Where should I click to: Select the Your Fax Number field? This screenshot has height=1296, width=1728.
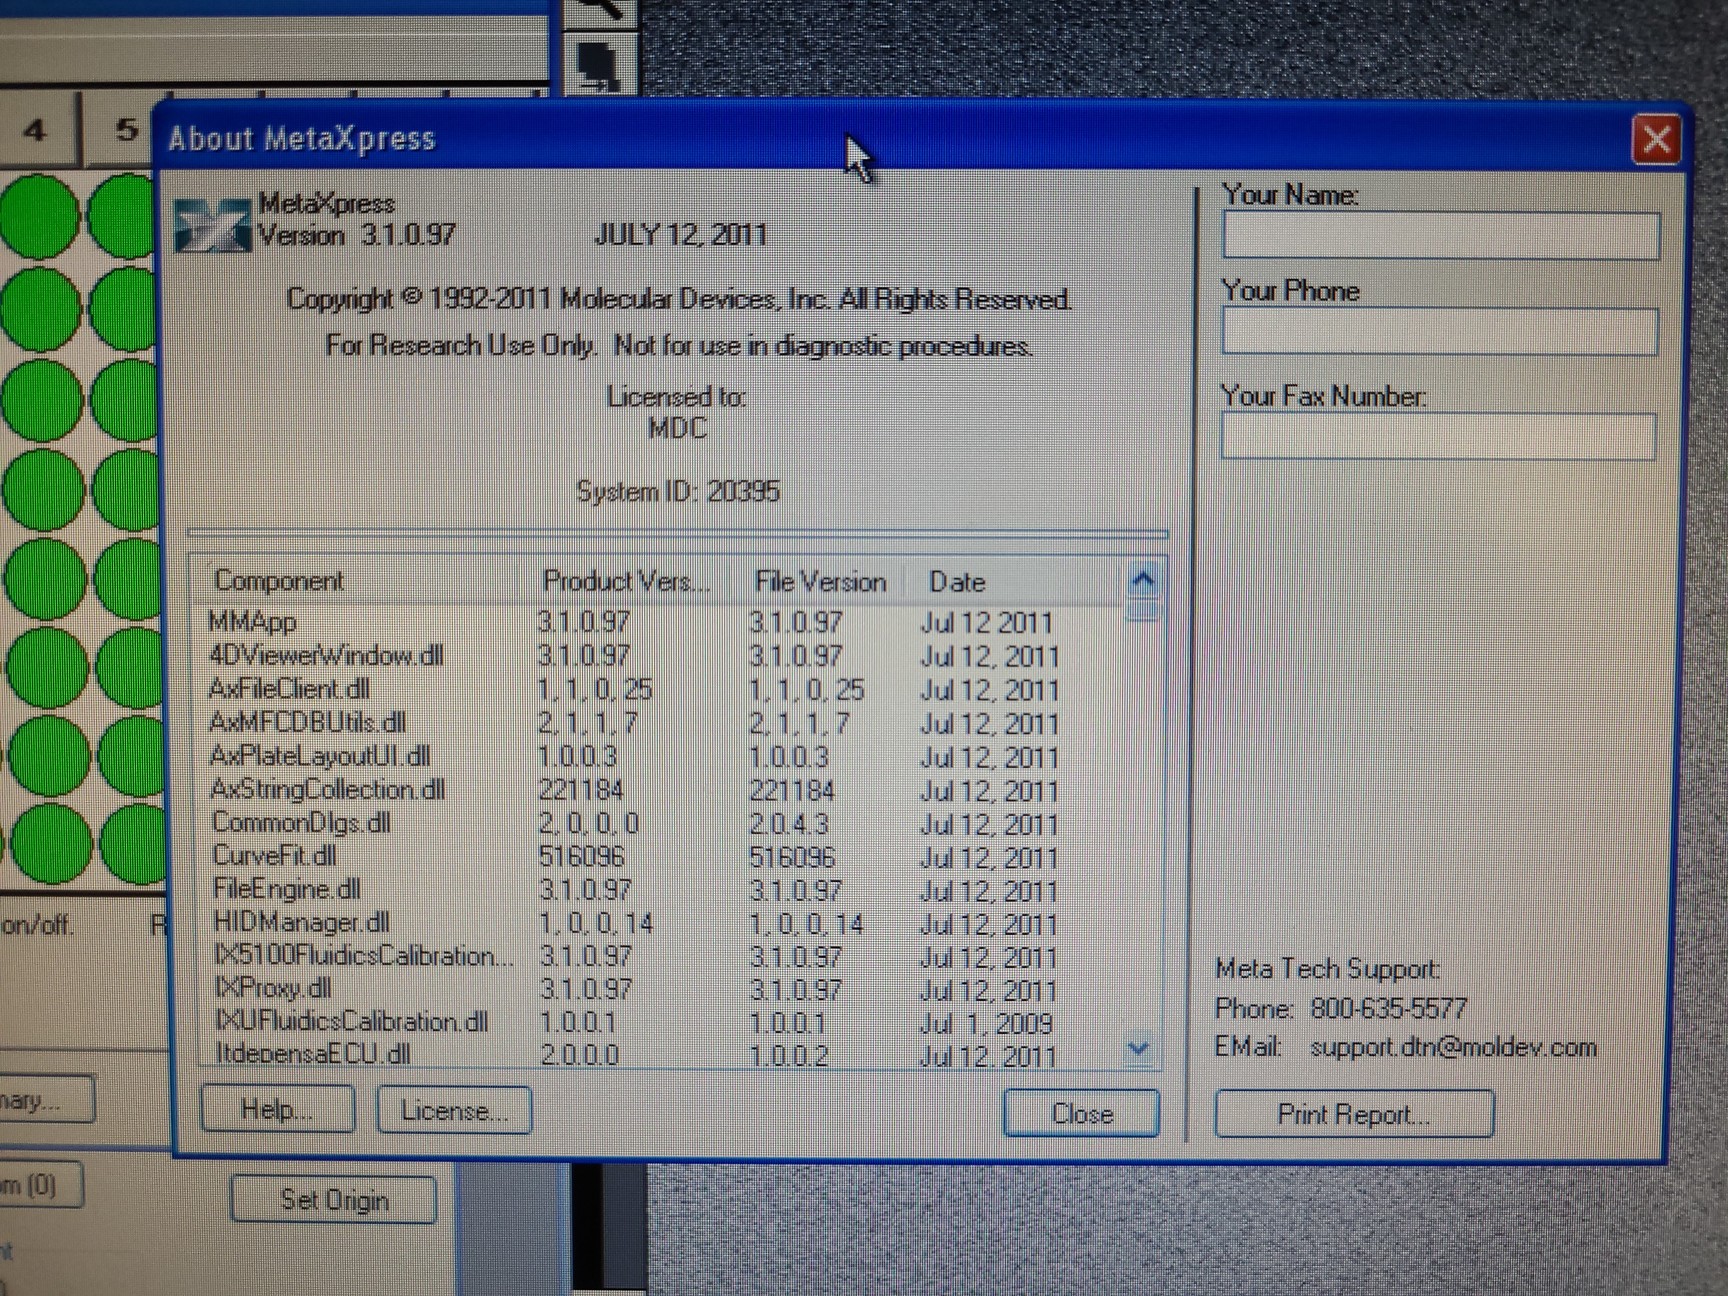click(x=1438, y=438)
